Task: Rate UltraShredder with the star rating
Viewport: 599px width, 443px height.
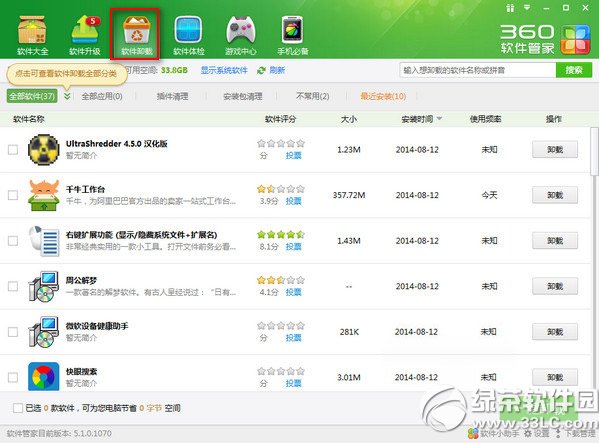Action: (281, 143)
